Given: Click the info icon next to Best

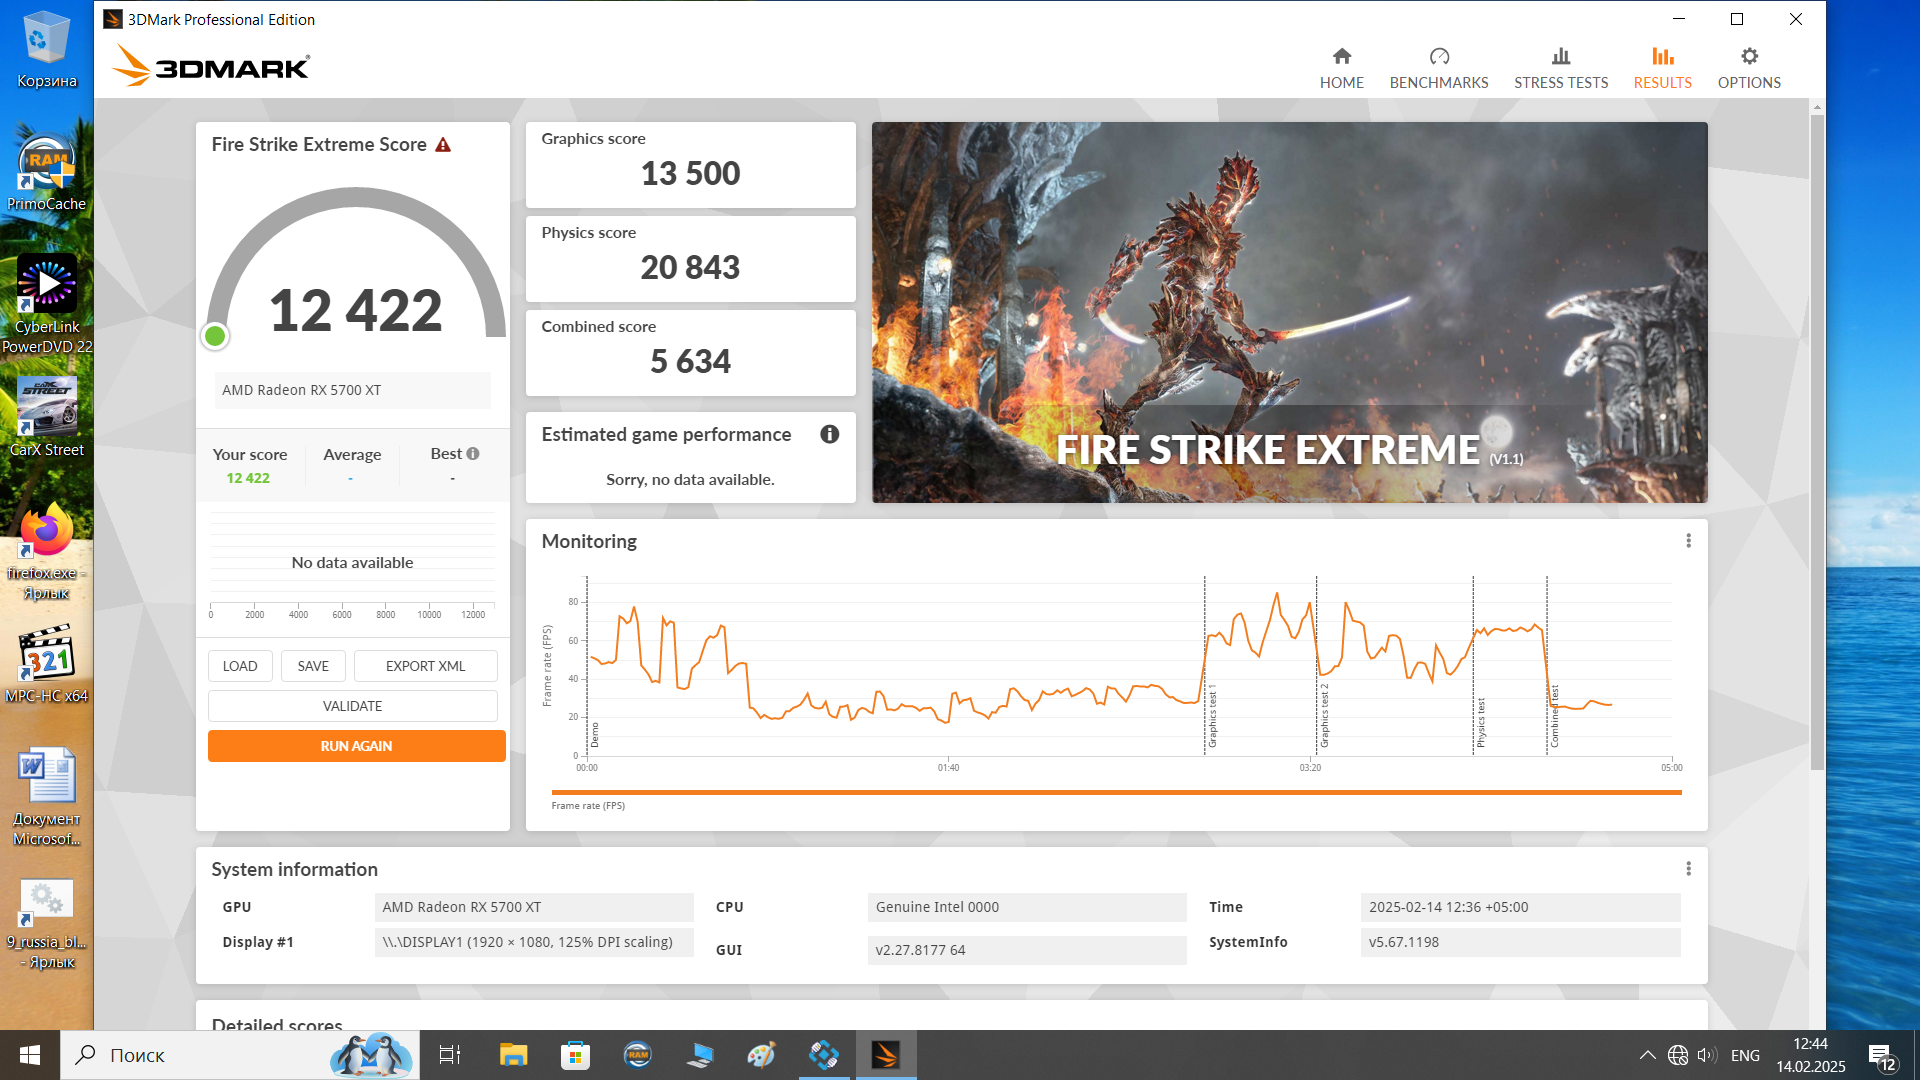Looking at the screenshot, I should pos(473,454).
